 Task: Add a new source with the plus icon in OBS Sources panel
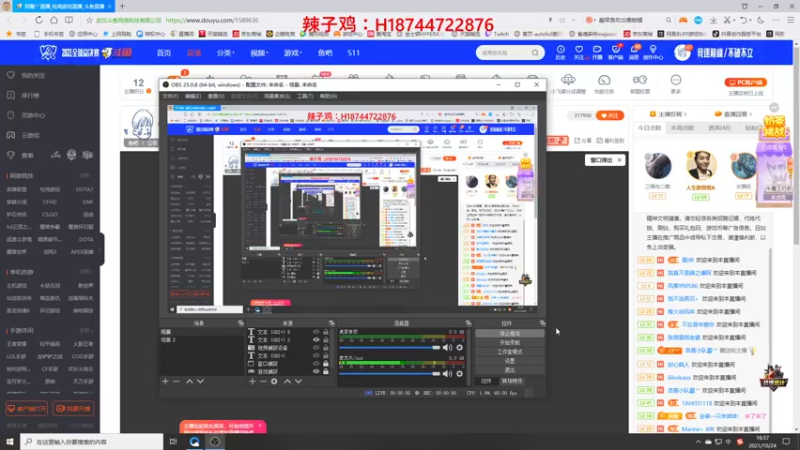click(x=252, y=381)
